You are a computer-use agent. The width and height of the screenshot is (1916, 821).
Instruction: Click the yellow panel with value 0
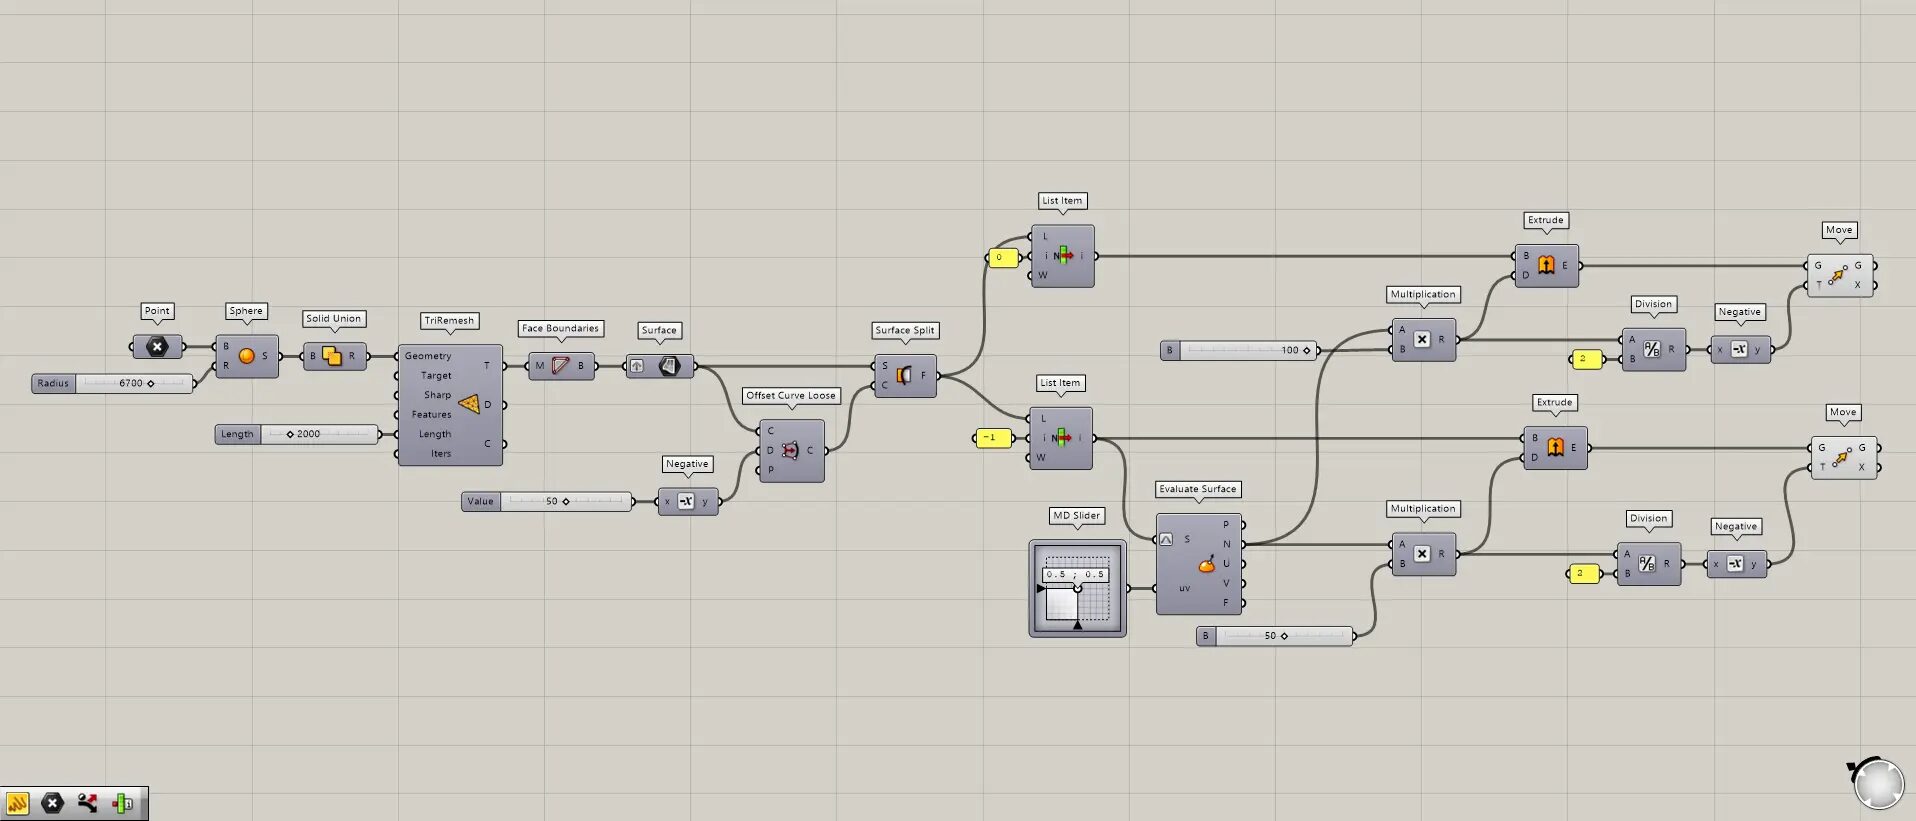pyautogui.click(x=1003, y=258)
